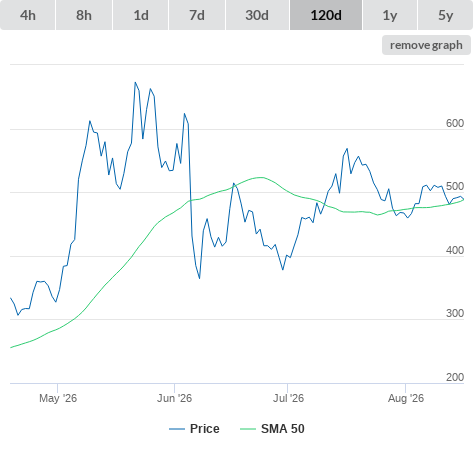Image resolution: width=474 pixels, height=455 pixels.
Task: Click the blue Price legend line marker
Action: pyautogui.click(x=177, y=429)
